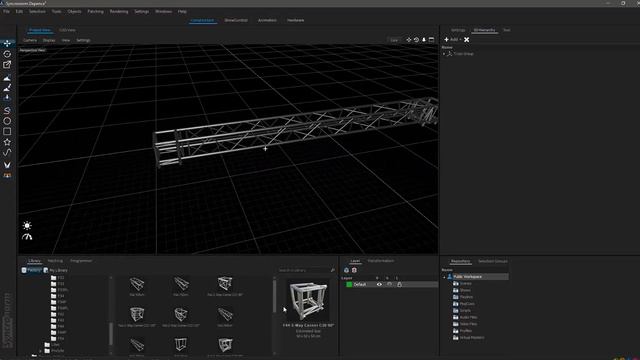Click the thumbnail grid vertical scrollbar

[274, 296]
